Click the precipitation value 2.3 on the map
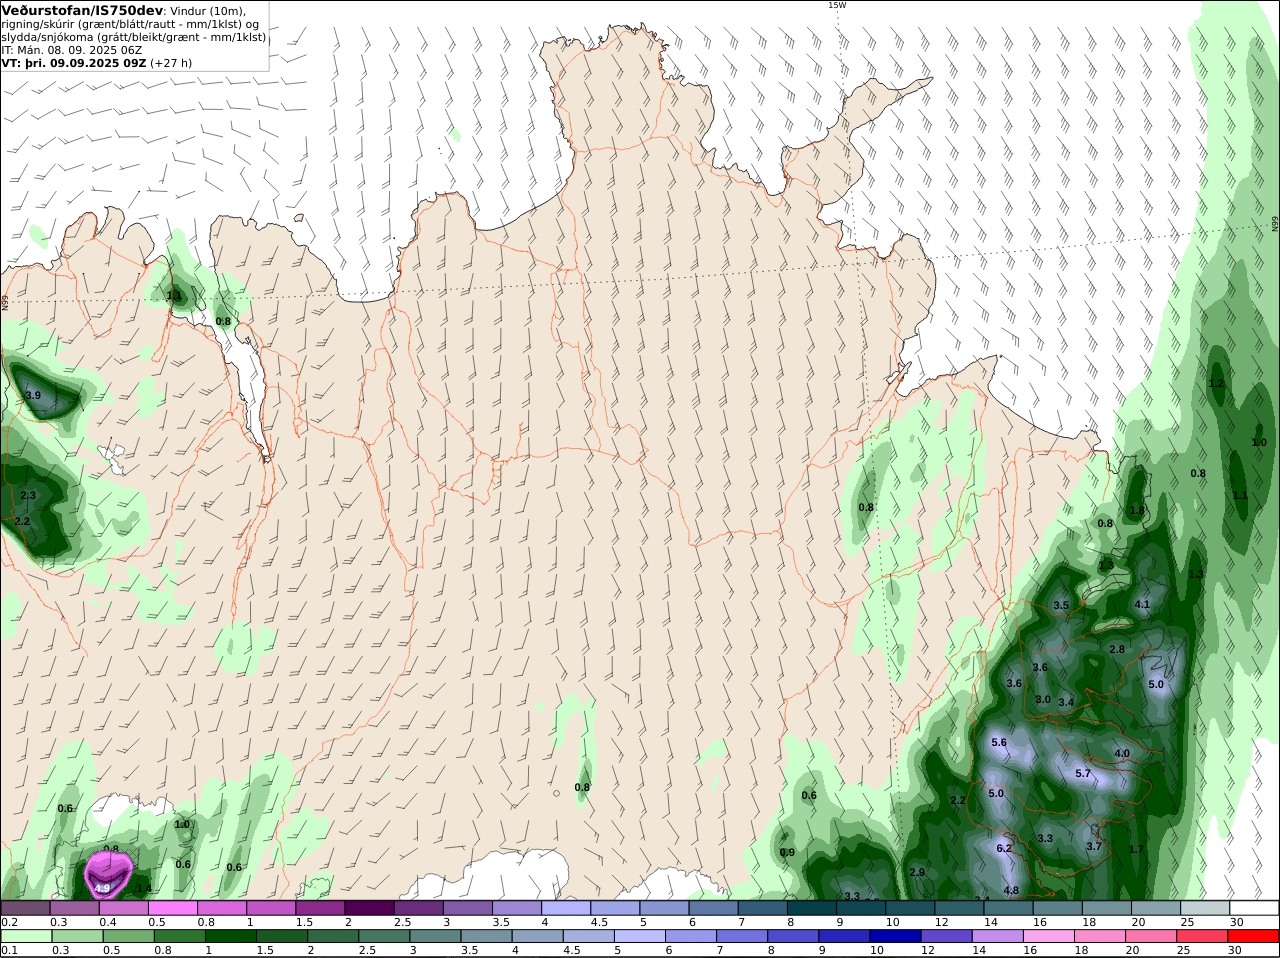The height and width of the screenshot is (958, 1280). pos(28,496)
